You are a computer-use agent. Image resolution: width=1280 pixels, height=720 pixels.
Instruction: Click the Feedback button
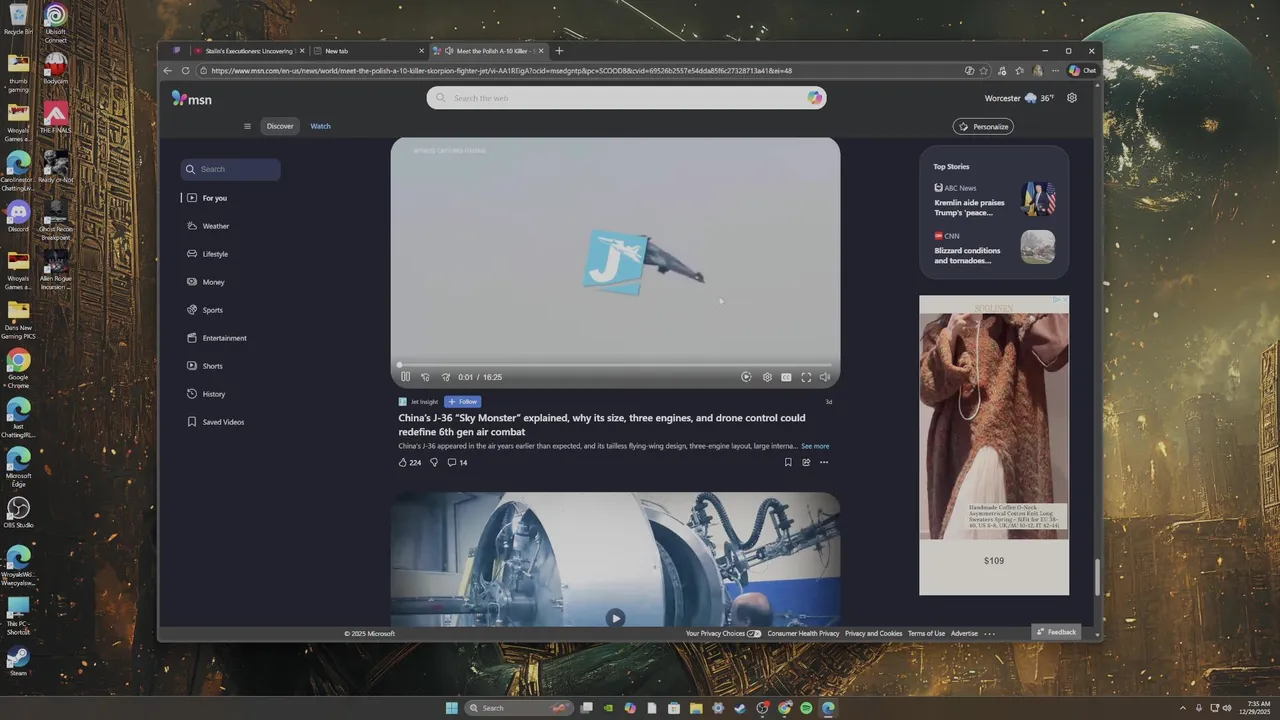[x=1057, y=632]
